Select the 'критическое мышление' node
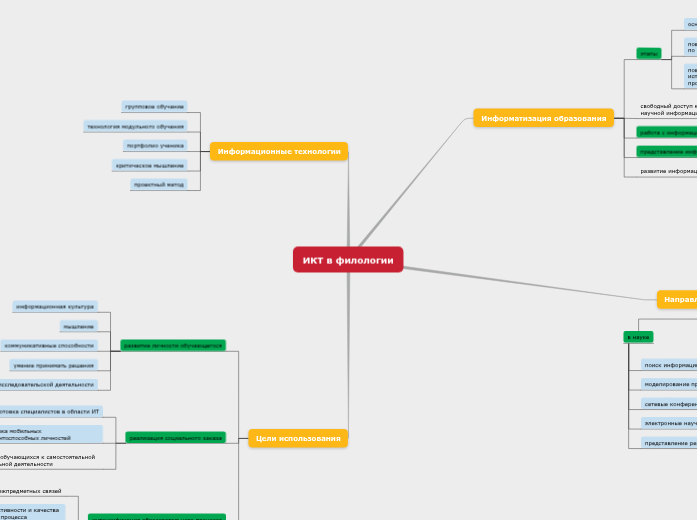Screen dimensions: 697x520 point(149,166)
